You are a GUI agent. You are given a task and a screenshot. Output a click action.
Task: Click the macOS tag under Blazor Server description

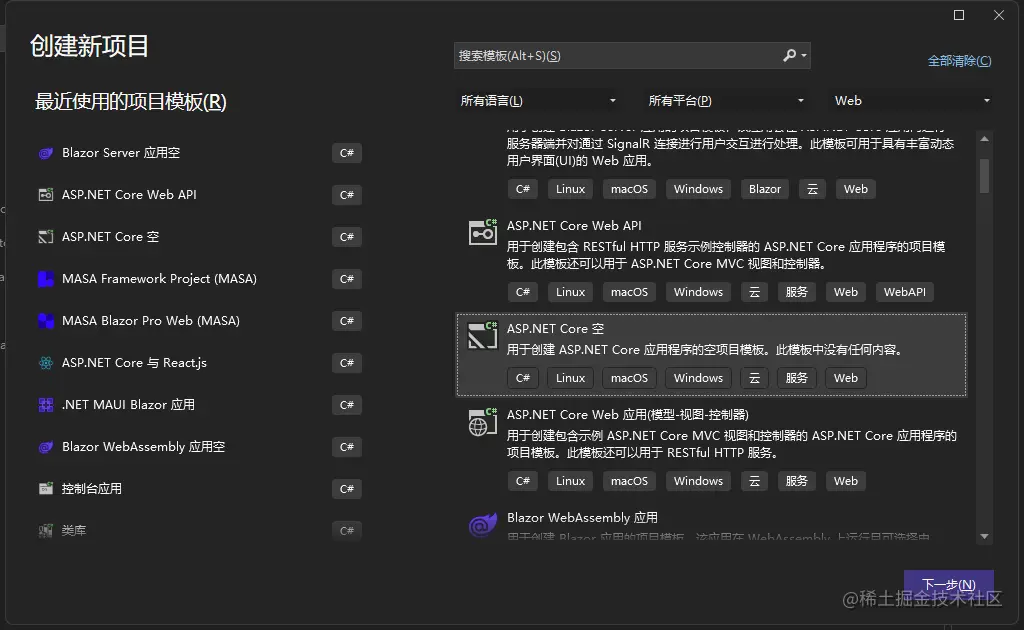630,189
